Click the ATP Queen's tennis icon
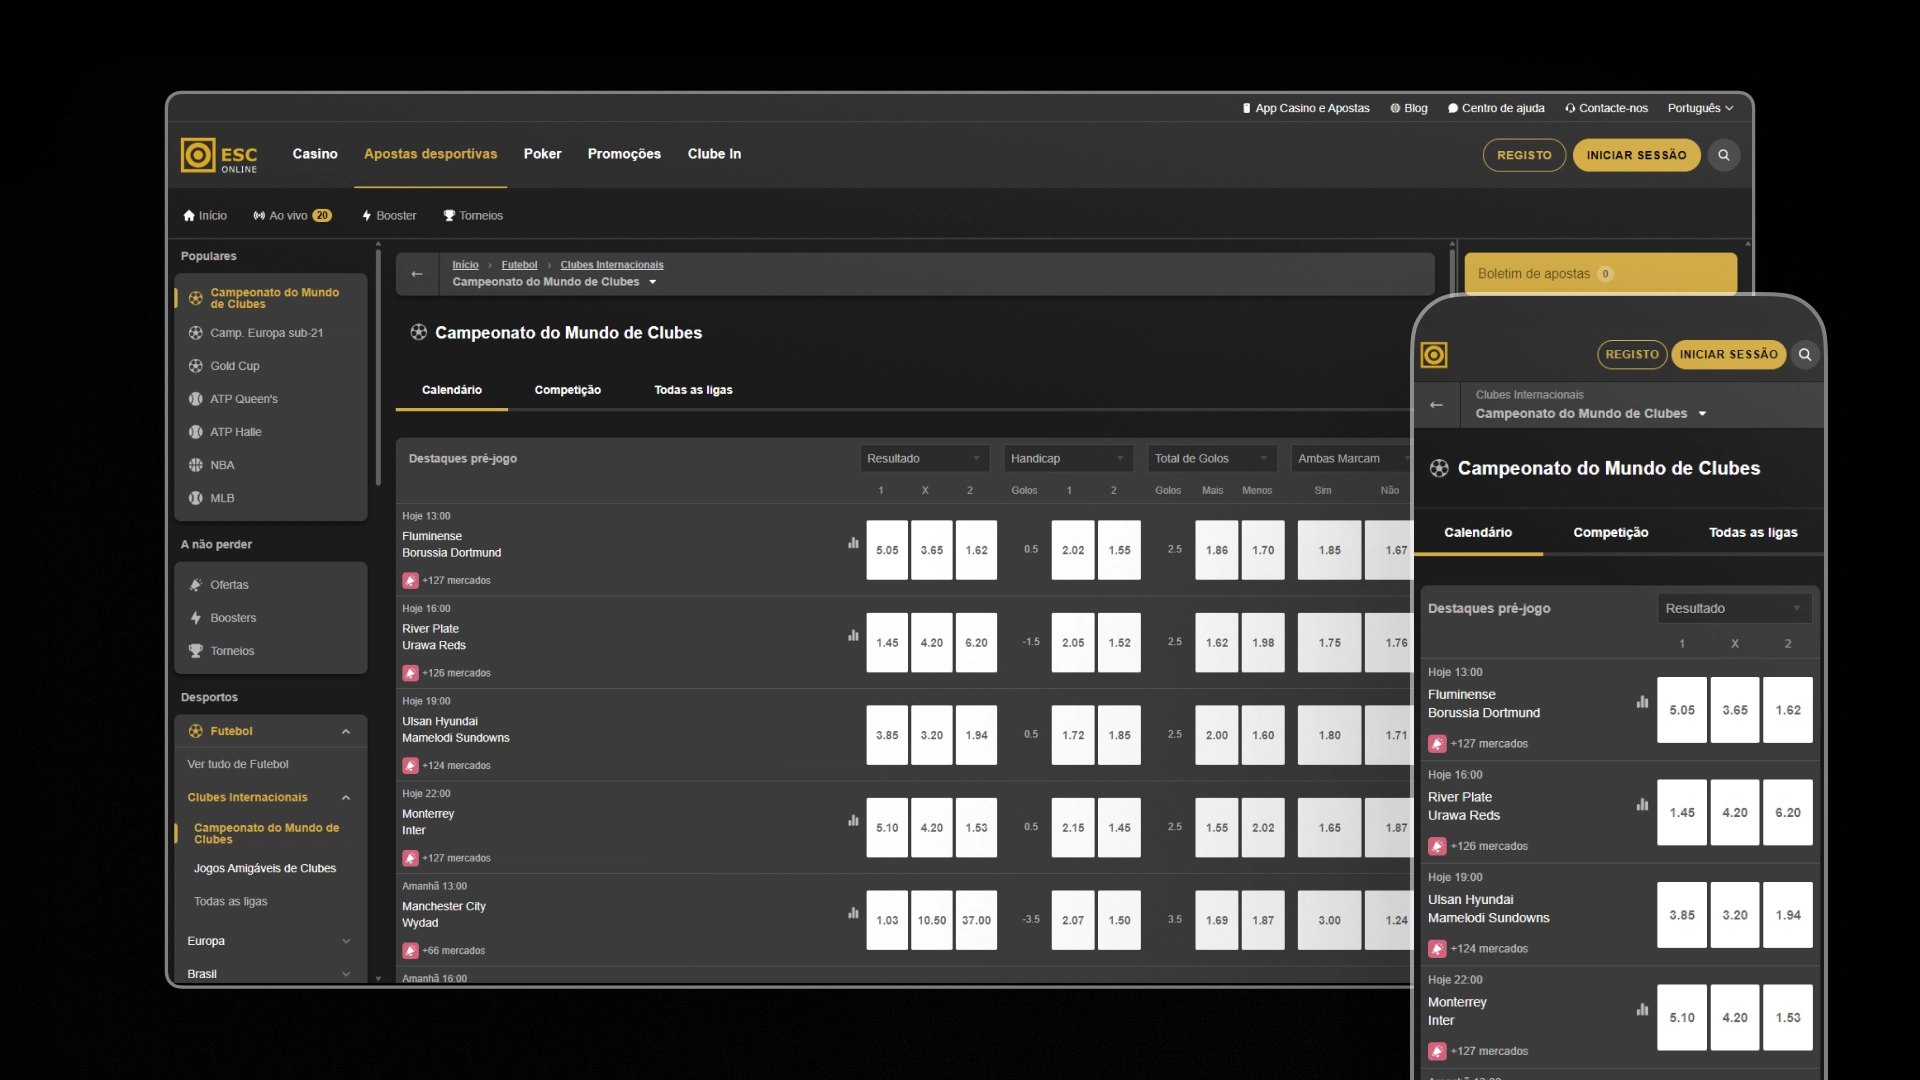This screenshot has height=1080, width=1920. 196,399
